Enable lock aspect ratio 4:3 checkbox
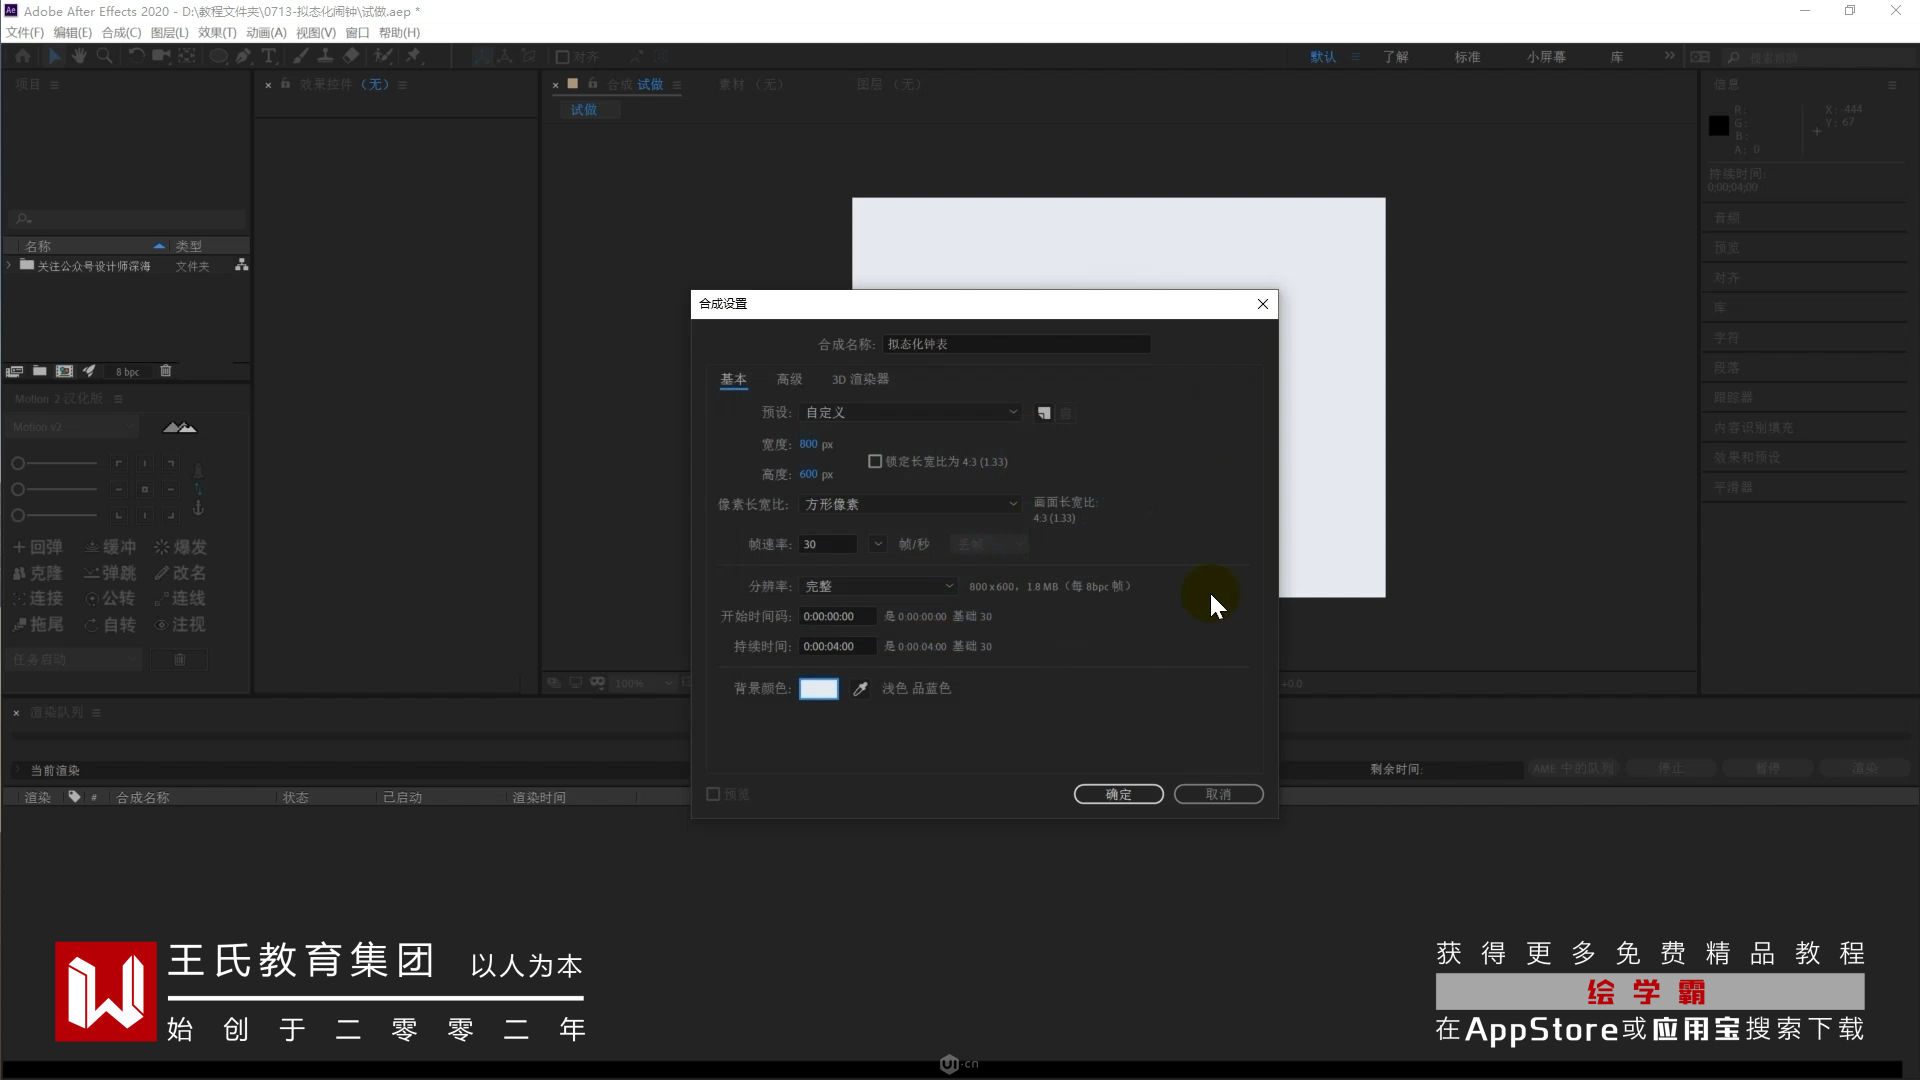The height and width of the screenshot is (1080, 1920). [875, 462]
